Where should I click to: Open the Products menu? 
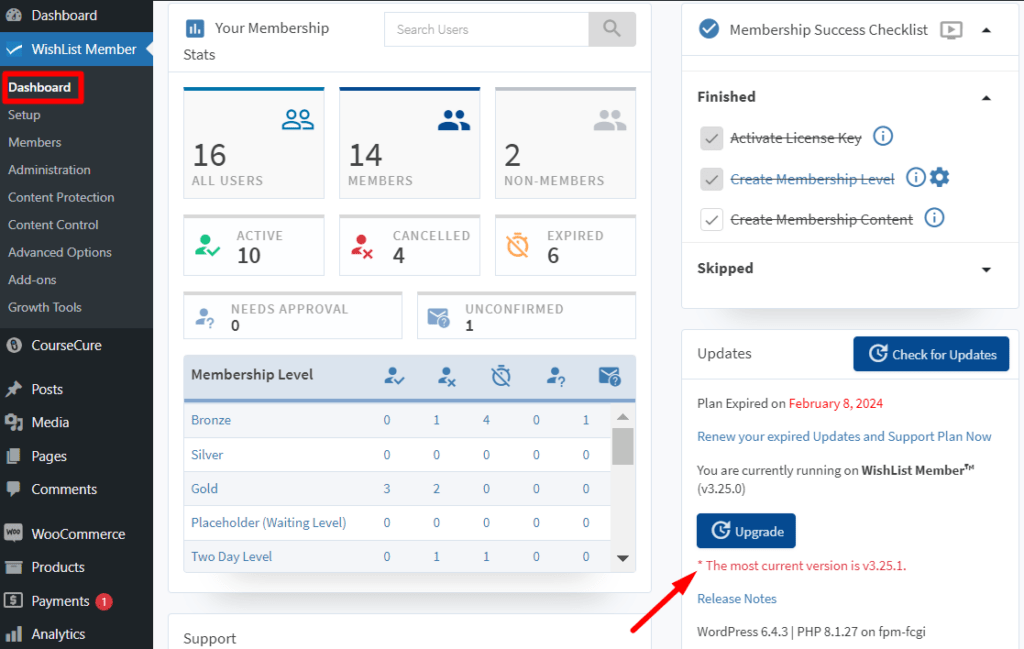57,567
